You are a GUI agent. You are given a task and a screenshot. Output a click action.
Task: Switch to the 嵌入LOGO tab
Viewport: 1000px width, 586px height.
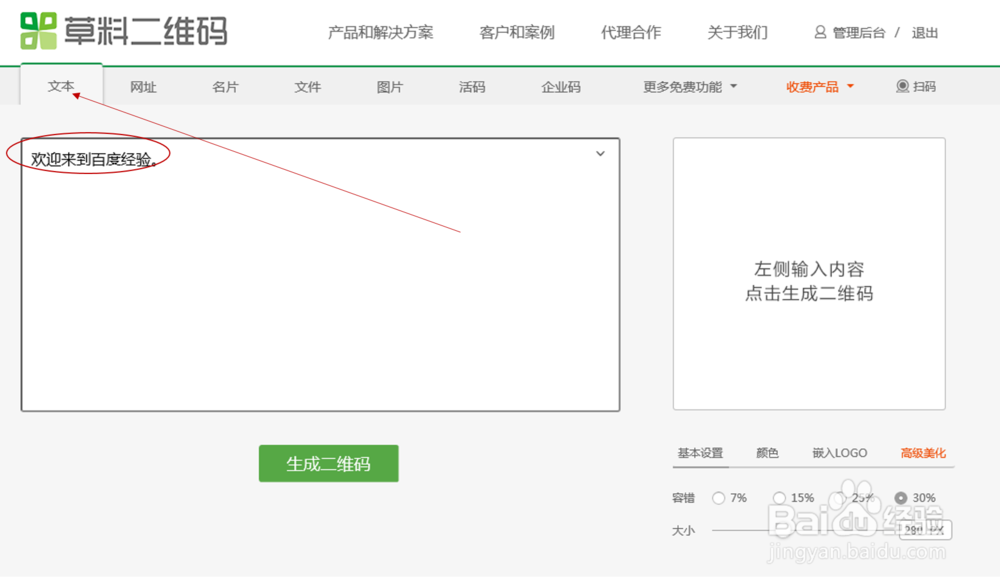point(837,453)
